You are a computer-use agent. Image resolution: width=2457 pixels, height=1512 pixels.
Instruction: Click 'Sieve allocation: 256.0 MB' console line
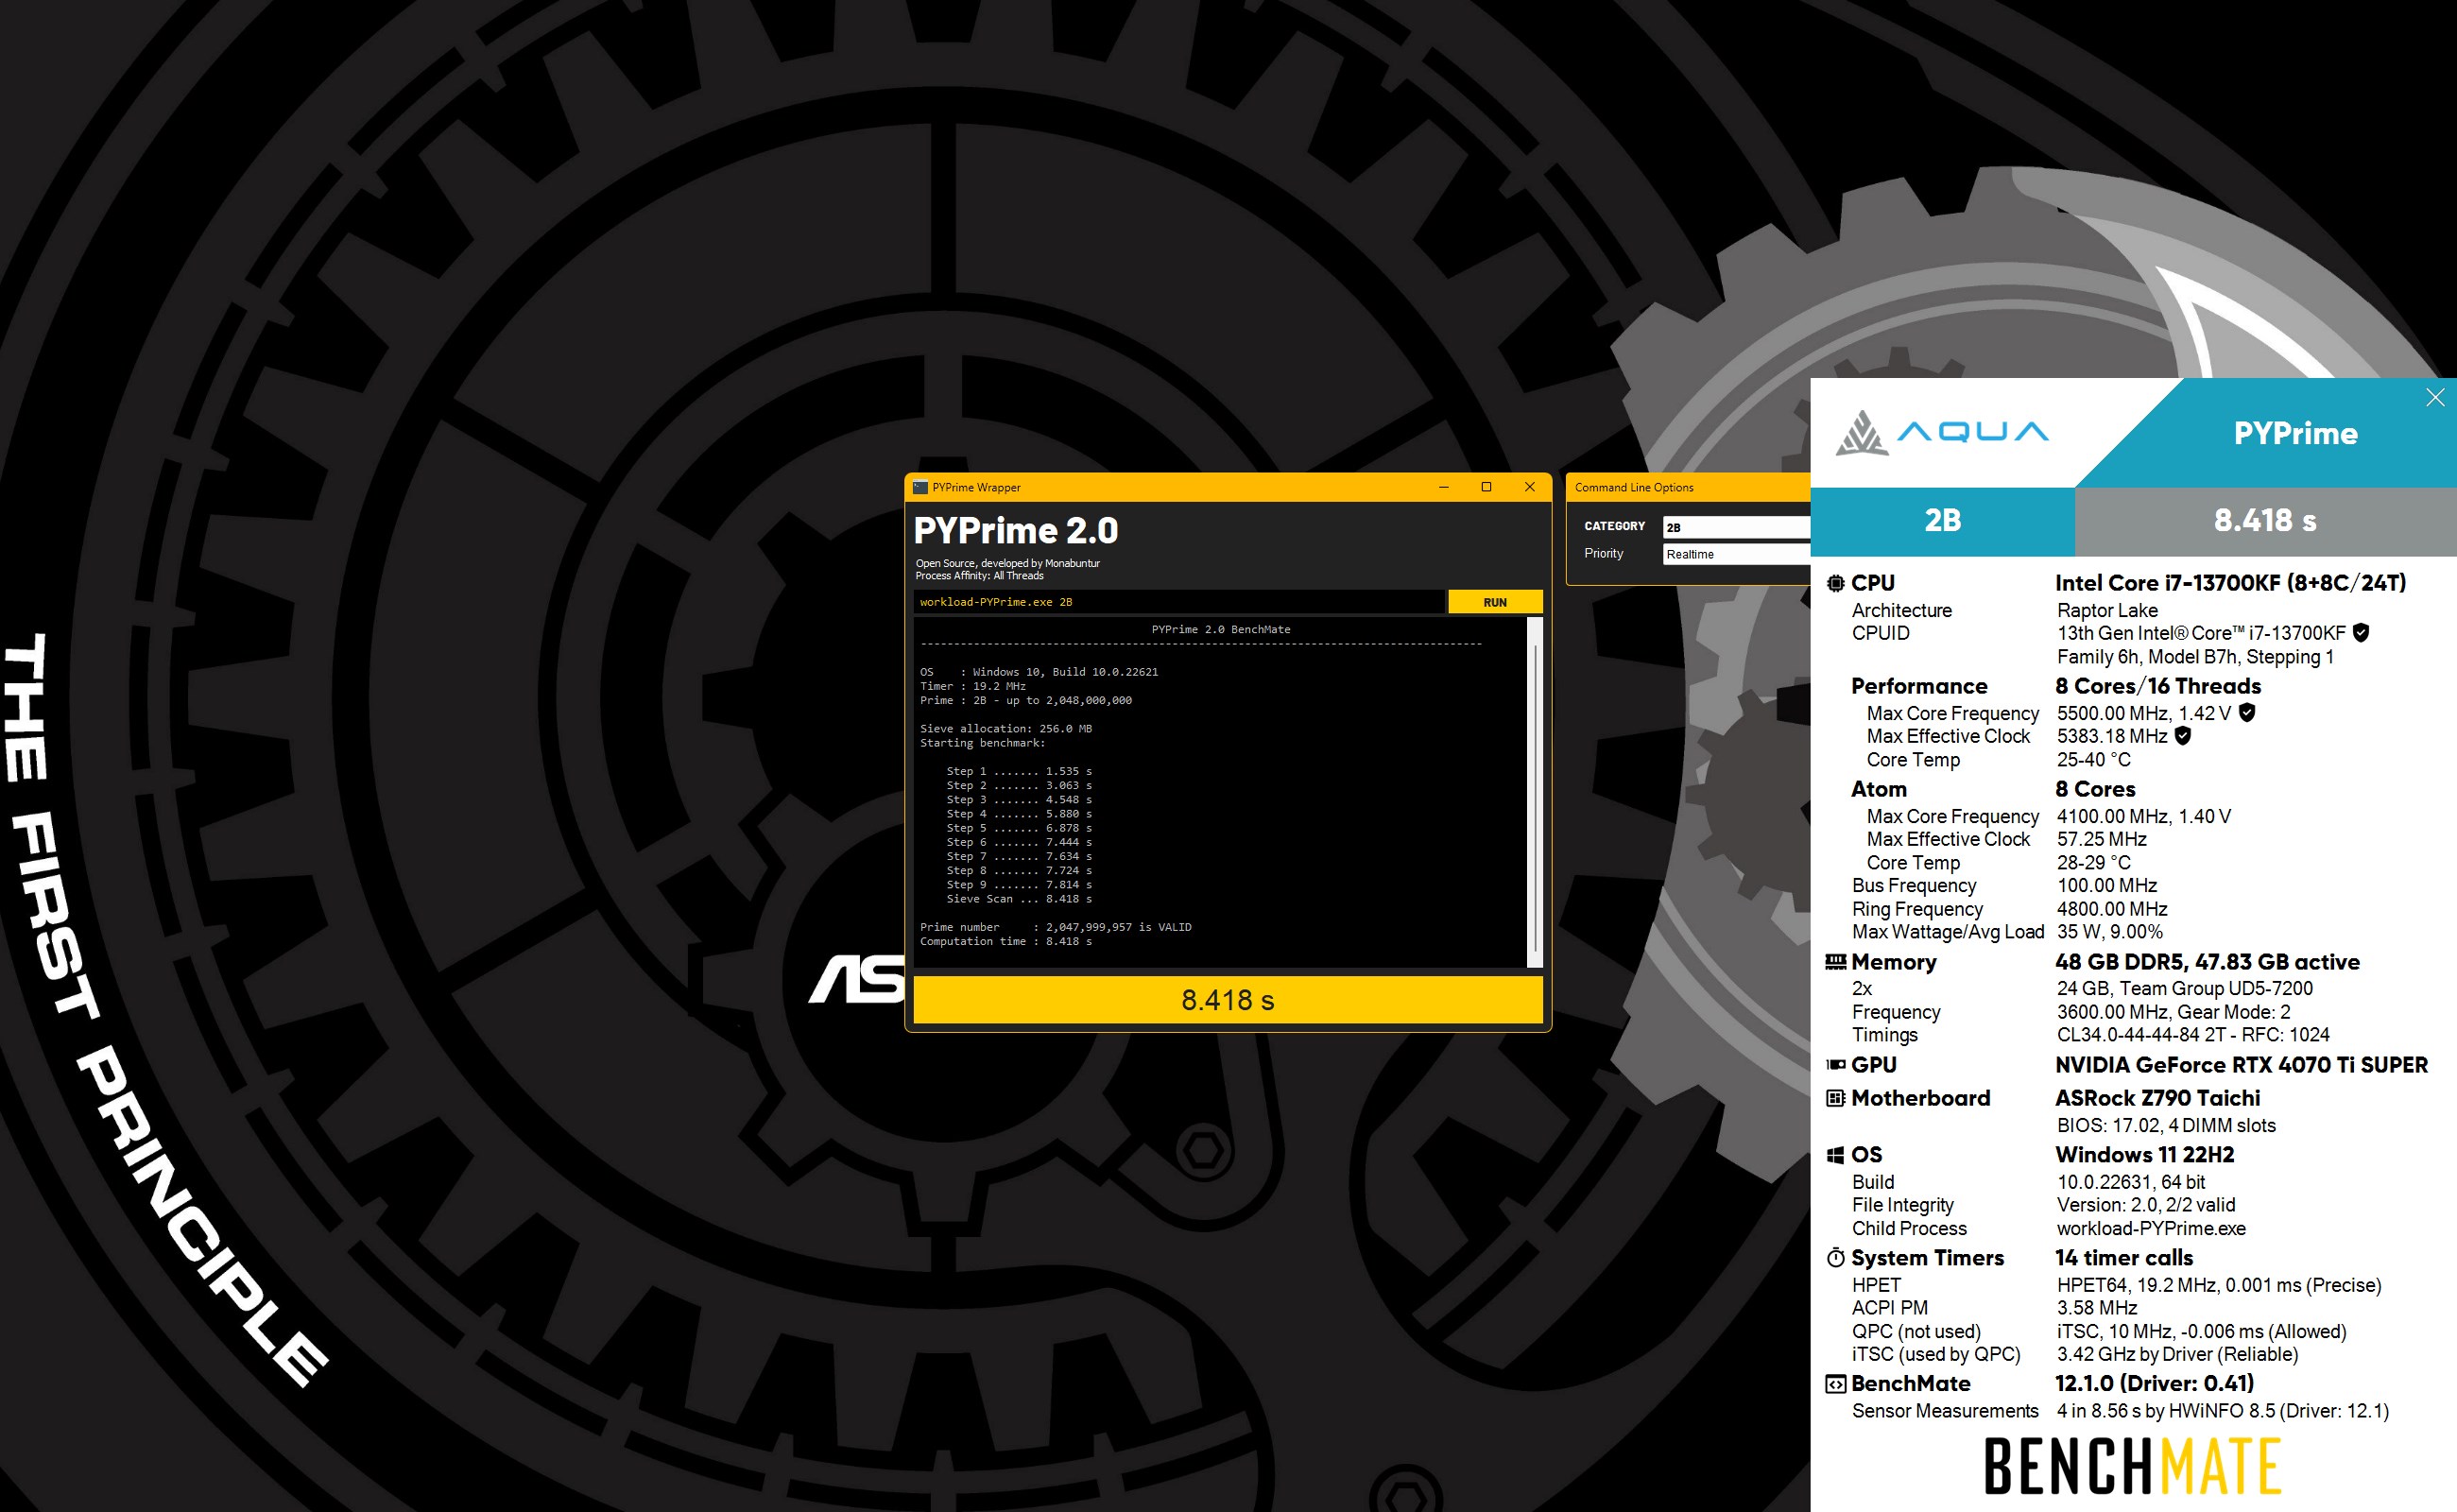(x=1006, y=728)
